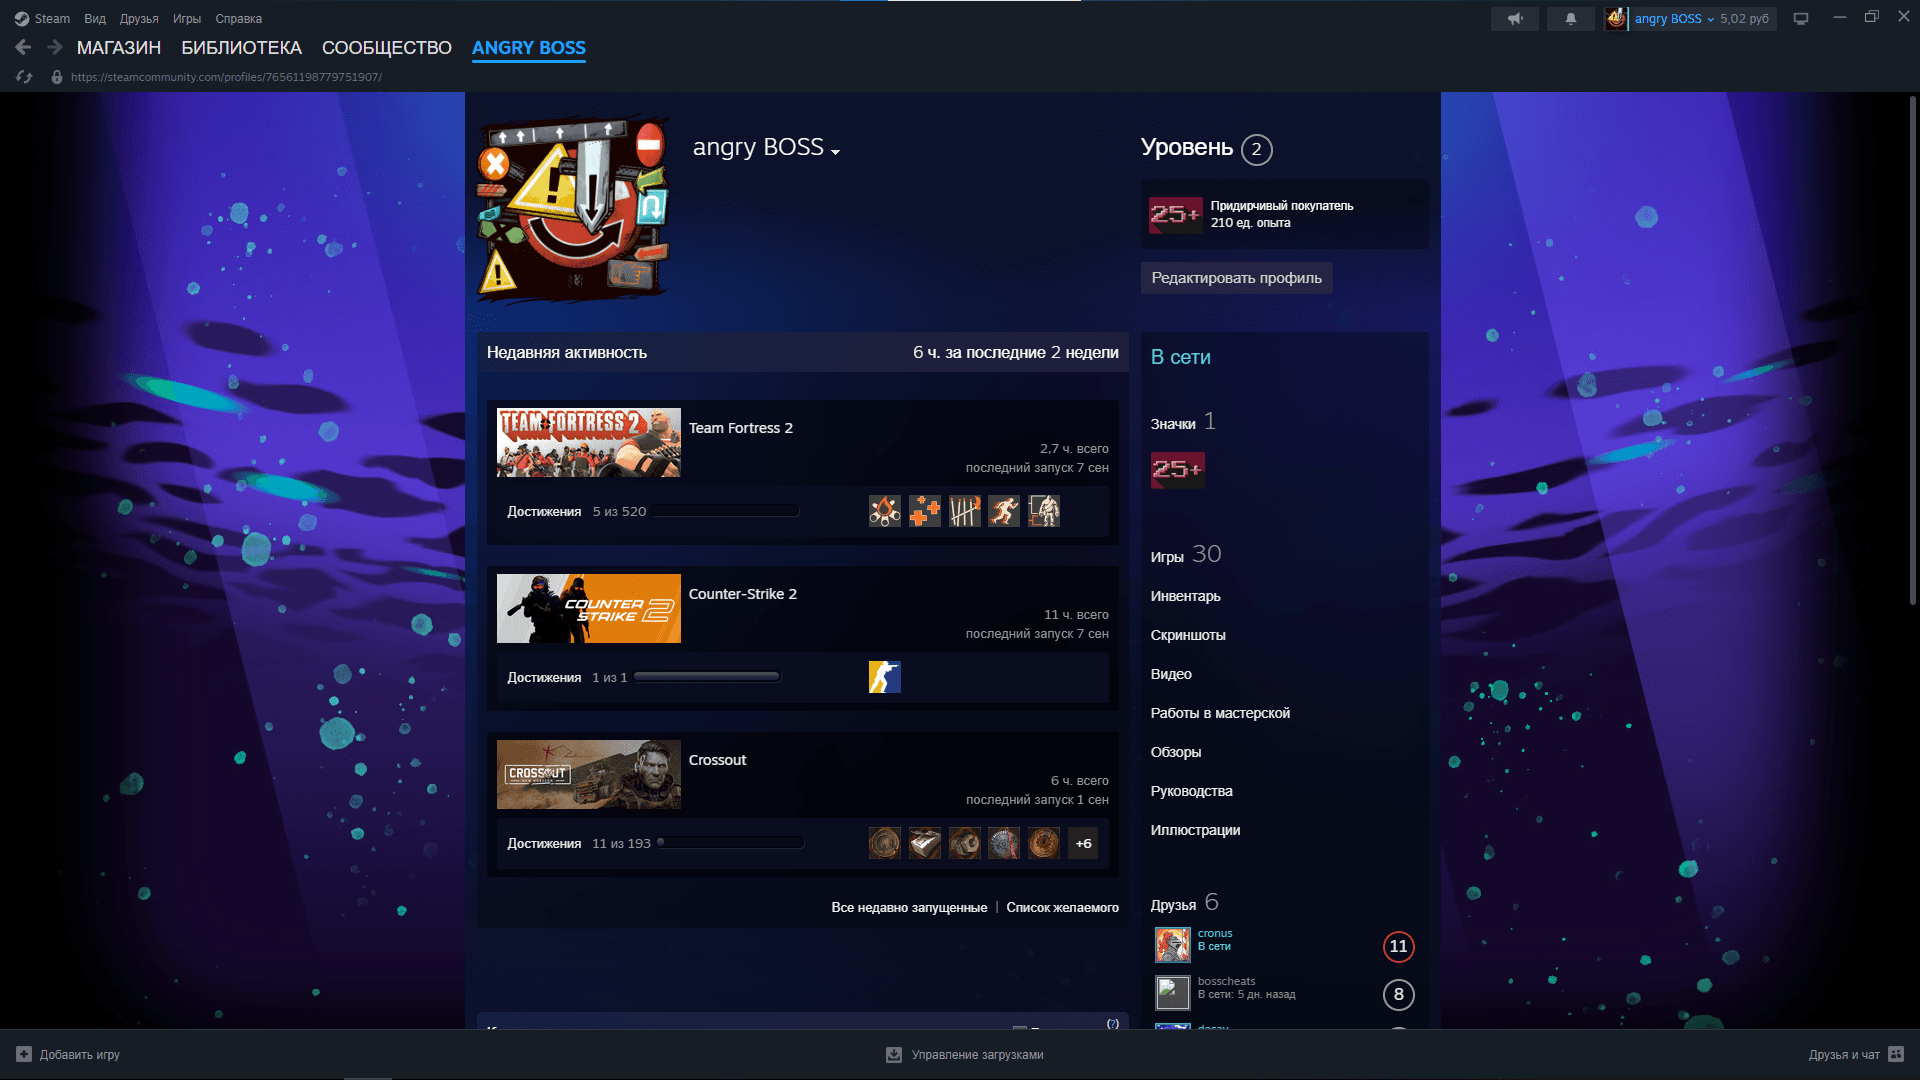Image resolution: width=1920 pixels, height=1080 pixels.
Task: Click the second Crossout achievement icon
Action: (925, 843)
